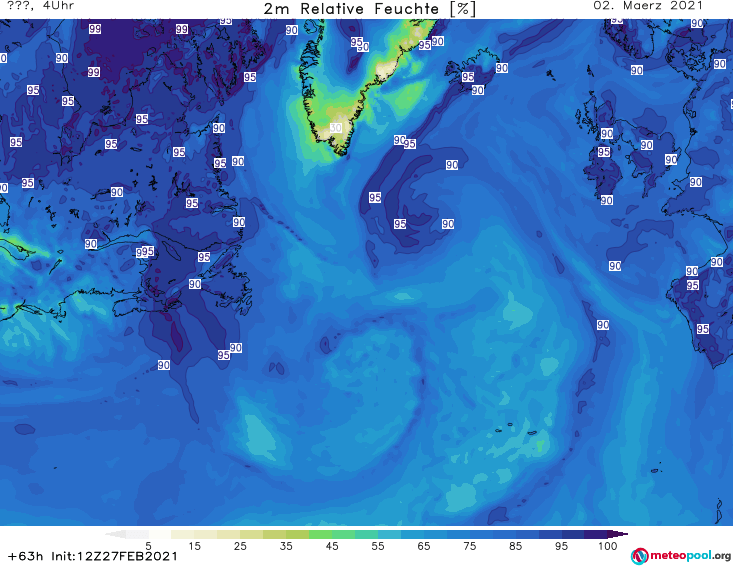Click the legend value '45'
Screen dimensions: 733x566
pos(332,546)
